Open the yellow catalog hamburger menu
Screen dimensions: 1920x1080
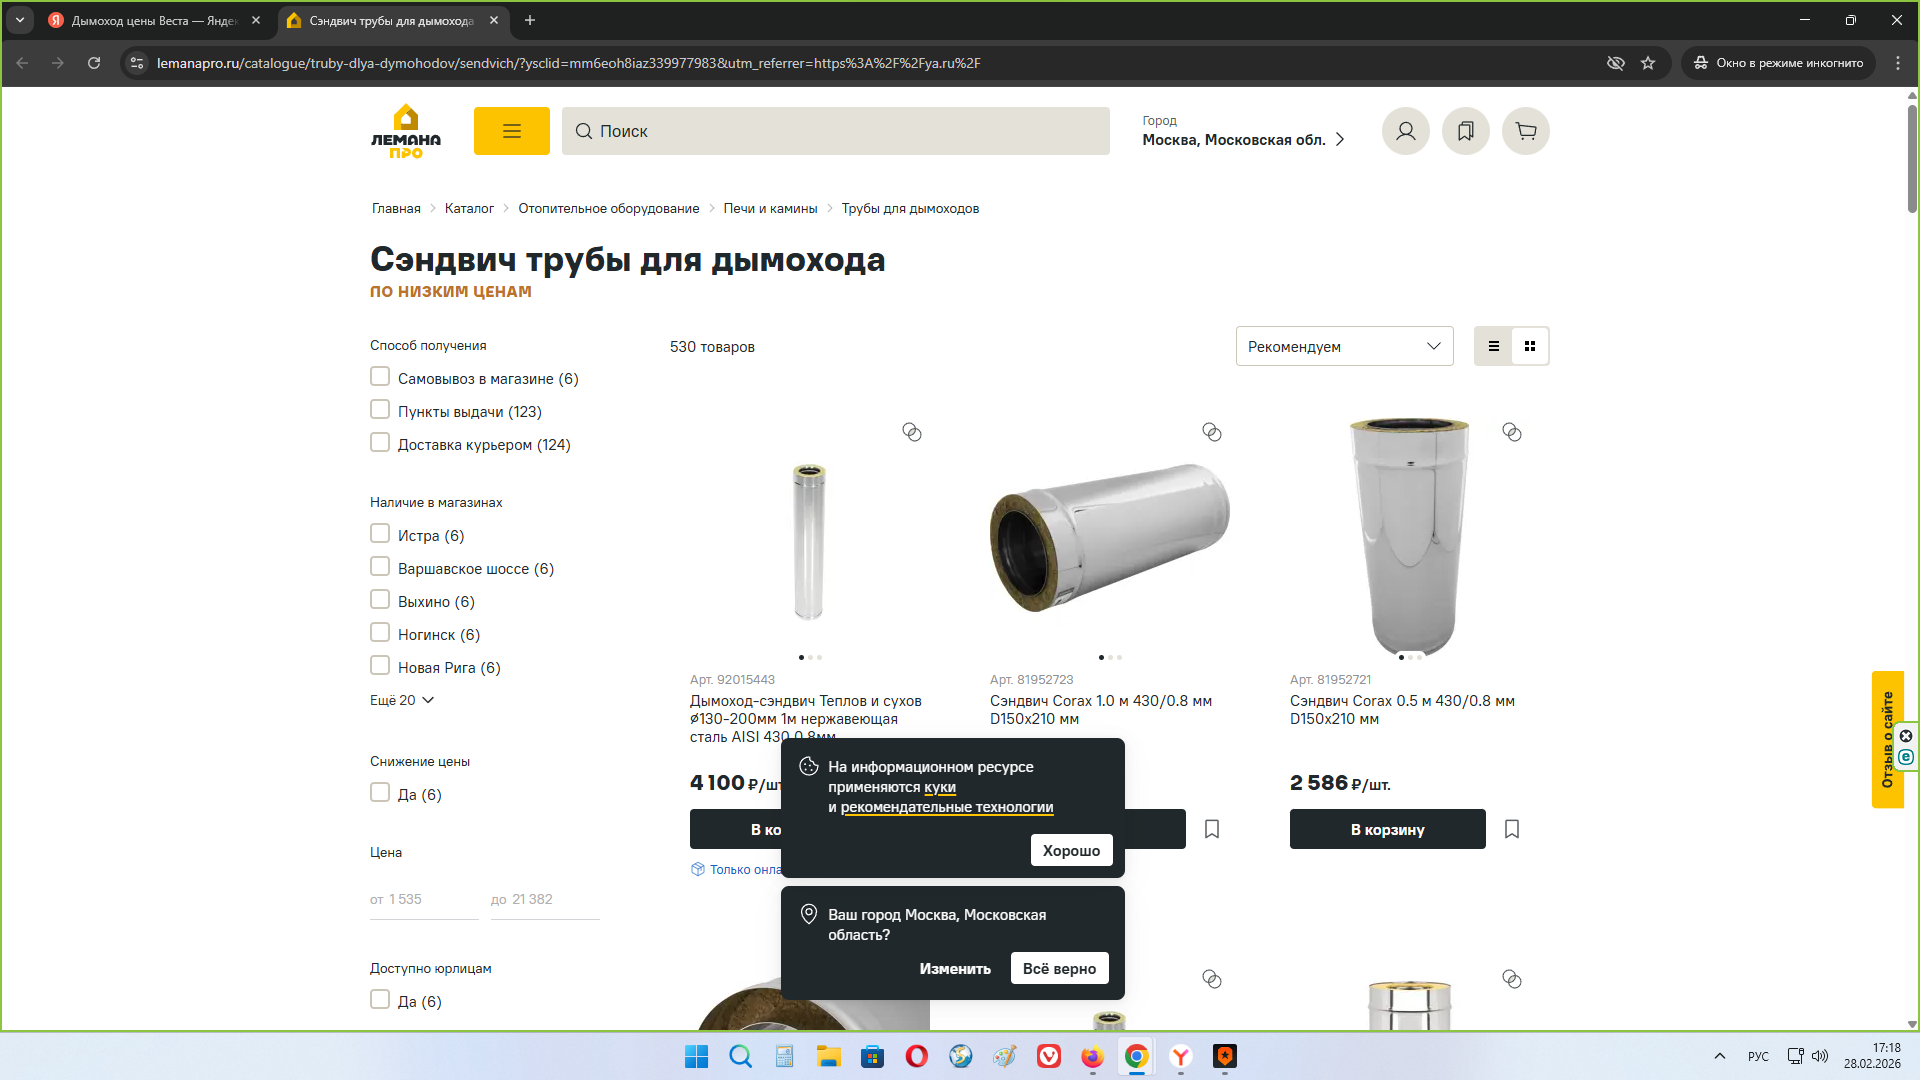click(511, 131)
